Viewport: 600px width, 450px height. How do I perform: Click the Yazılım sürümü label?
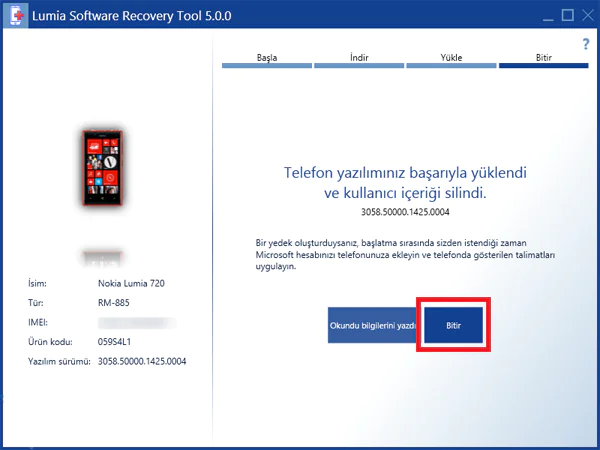(59, 361)
